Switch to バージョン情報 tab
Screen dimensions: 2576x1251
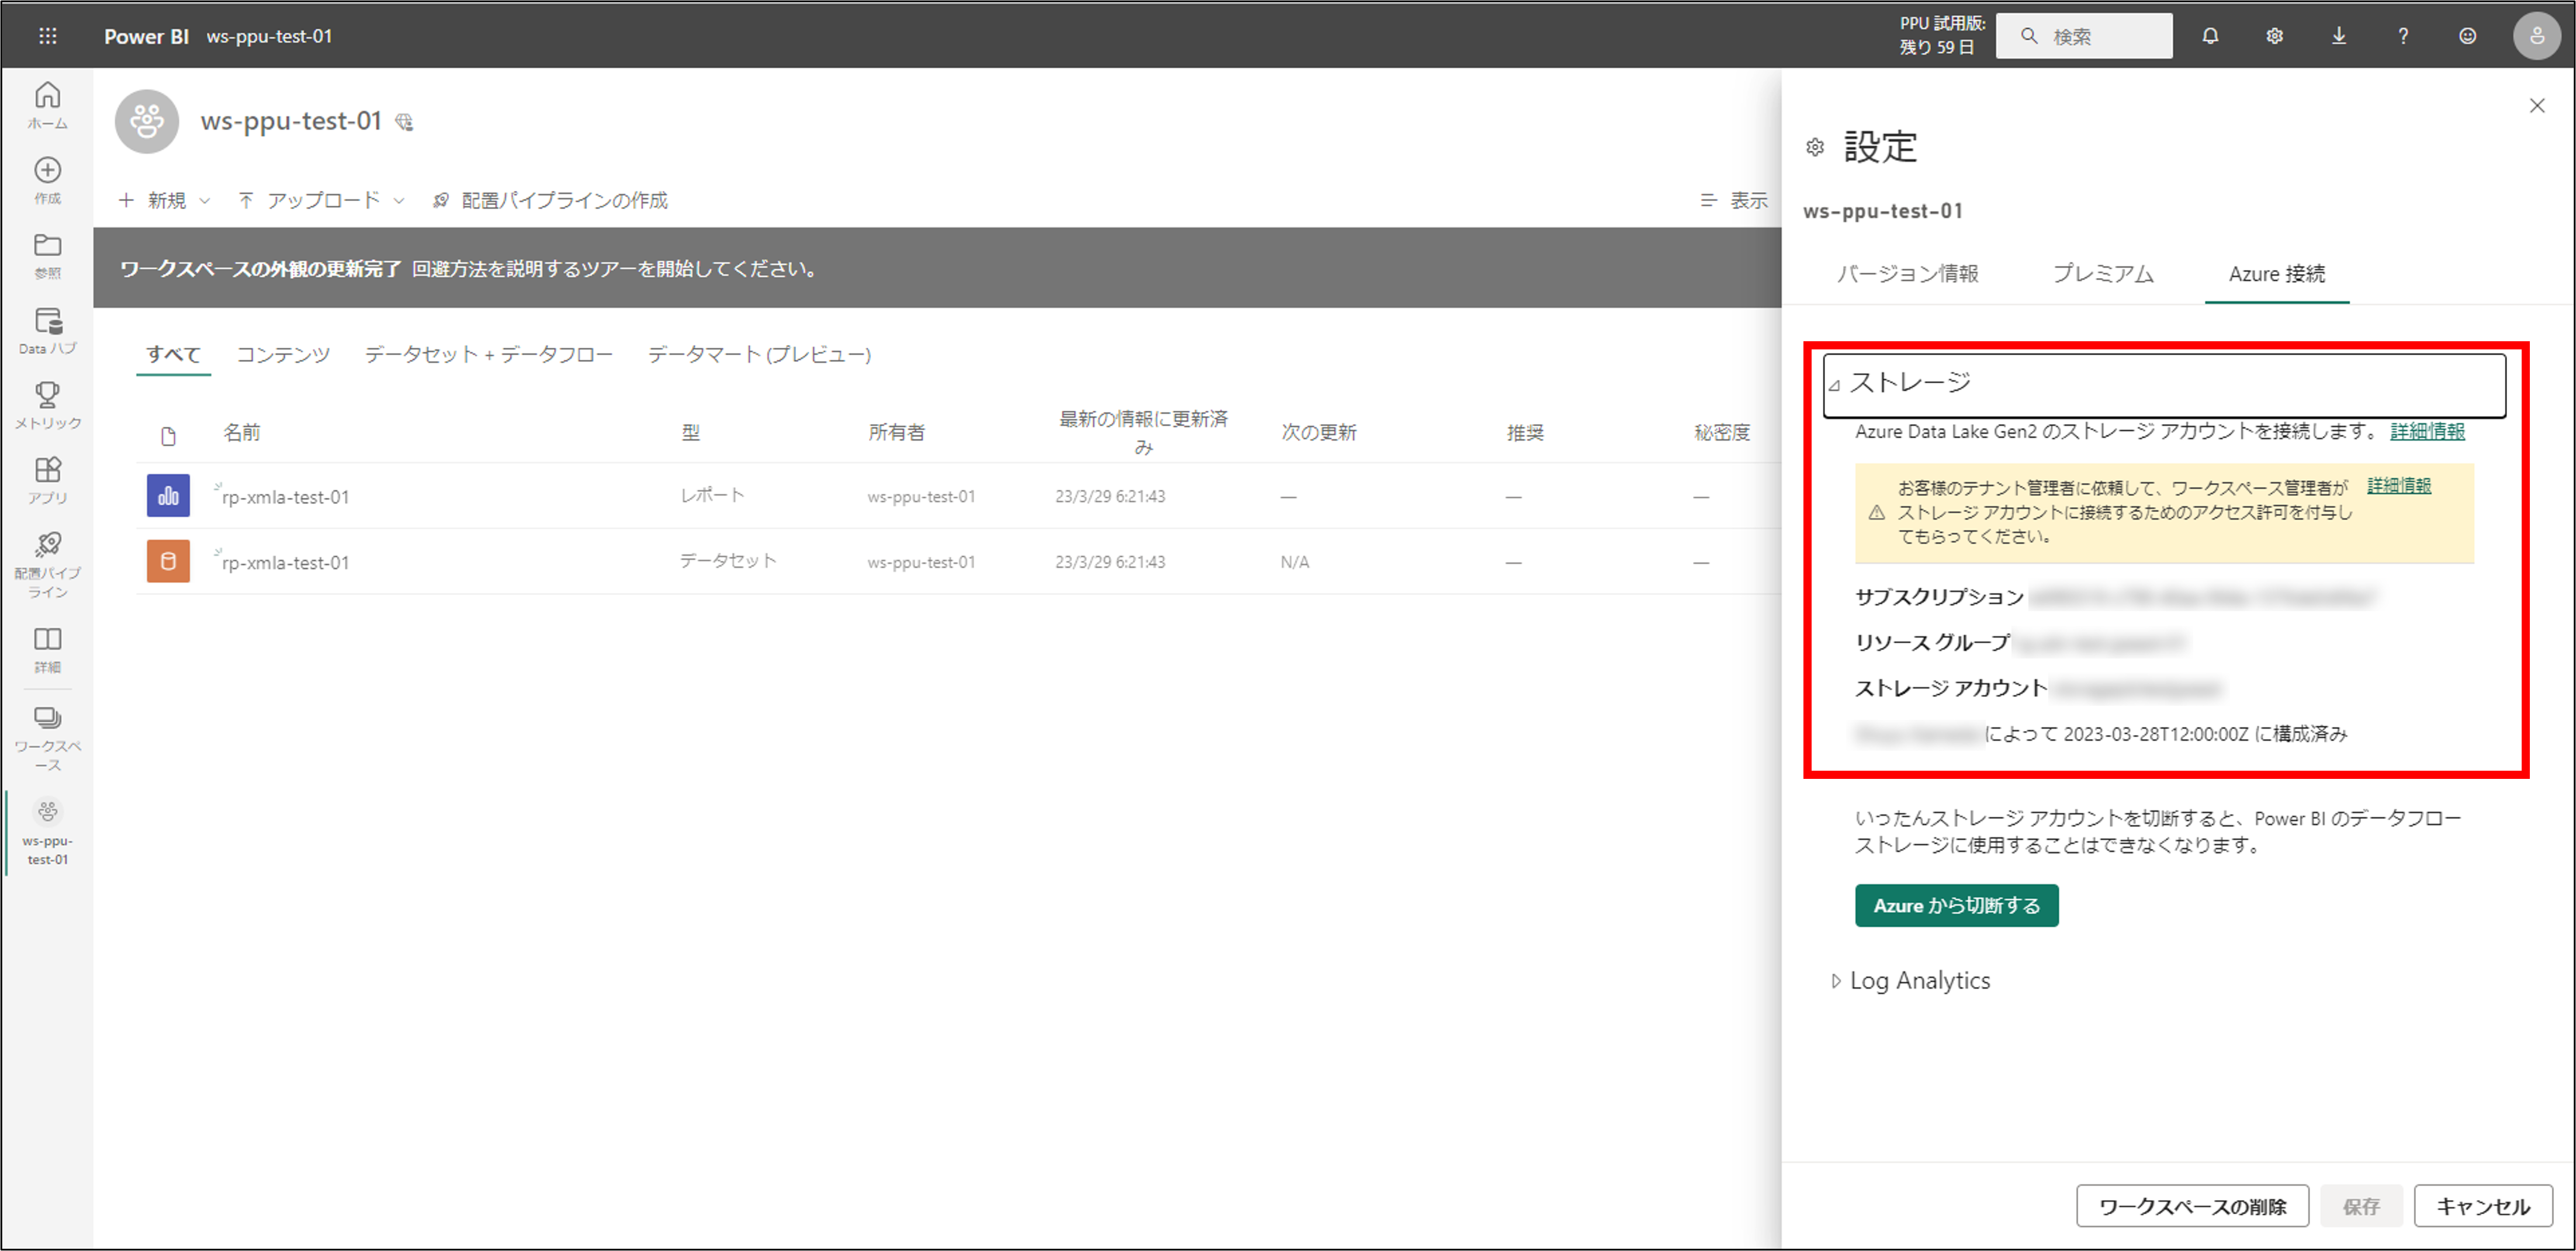1907,273
